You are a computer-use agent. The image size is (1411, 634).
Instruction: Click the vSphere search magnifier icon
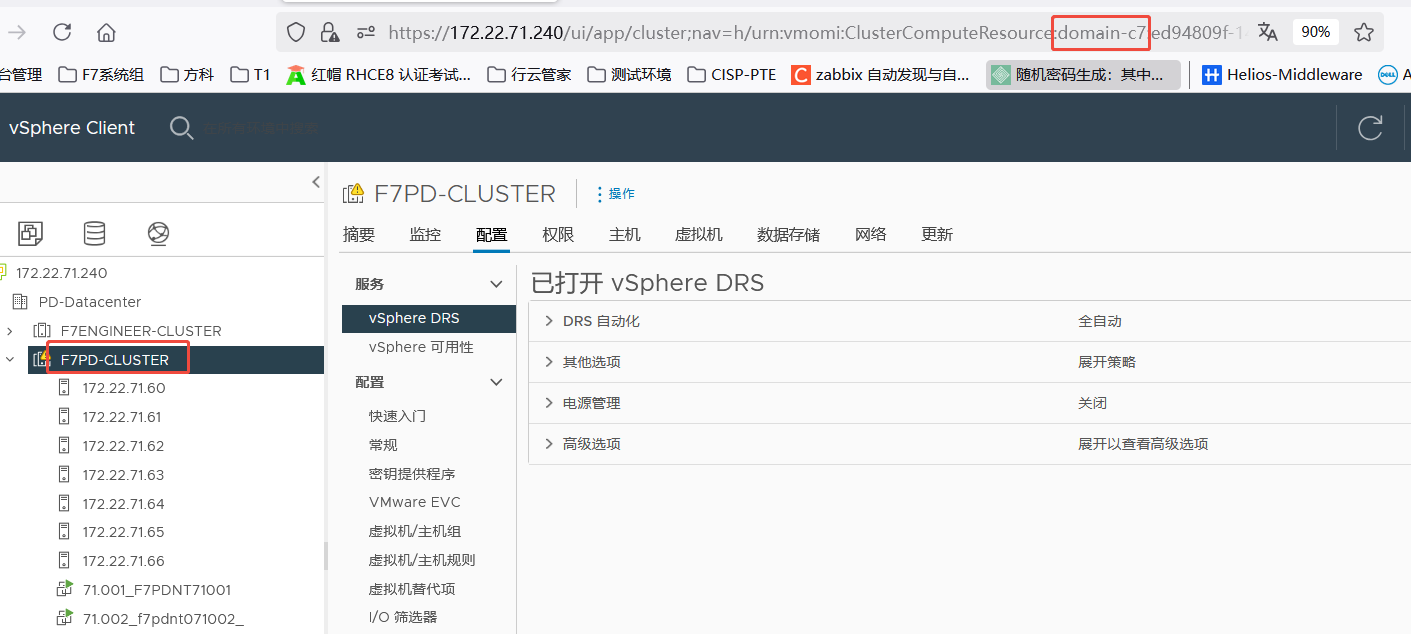coord(181,128)
